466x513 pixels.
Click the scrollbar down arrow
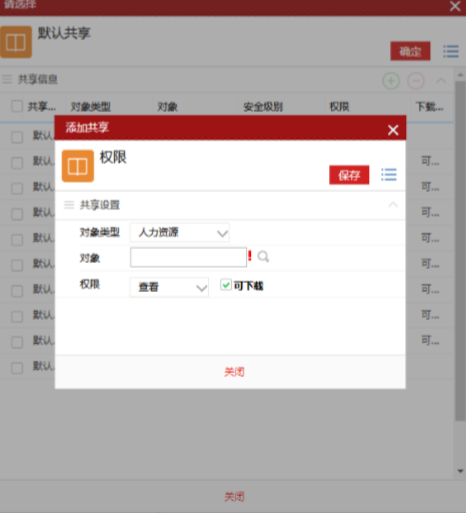coord(460,471)
